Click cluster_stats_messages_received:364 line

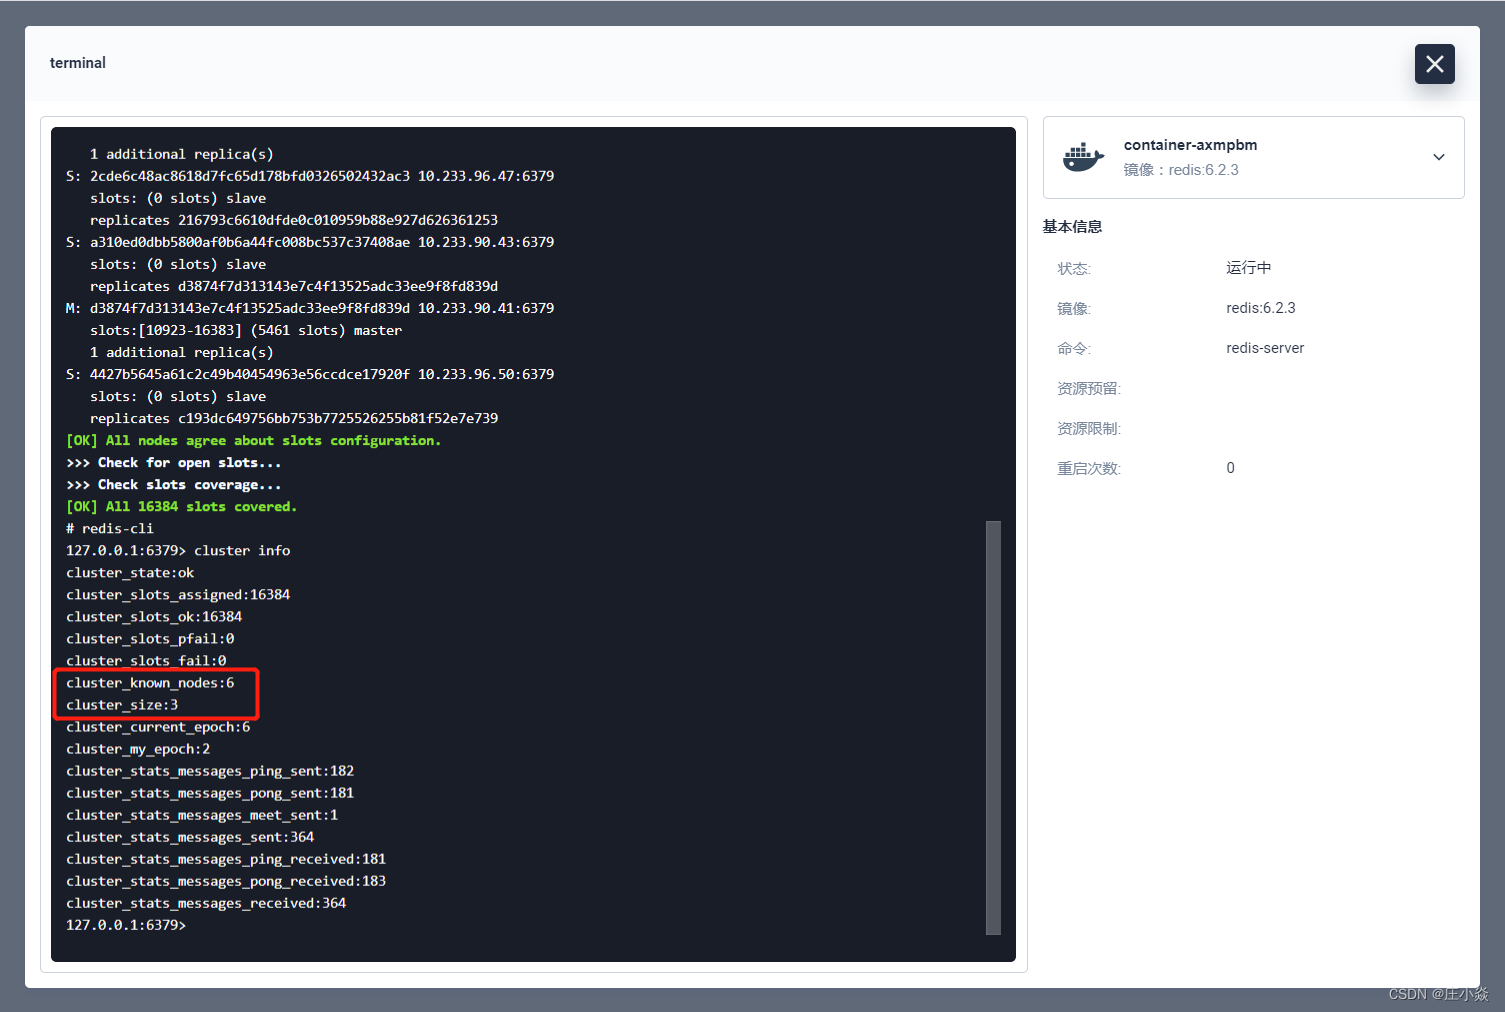[x=206, y=903]
